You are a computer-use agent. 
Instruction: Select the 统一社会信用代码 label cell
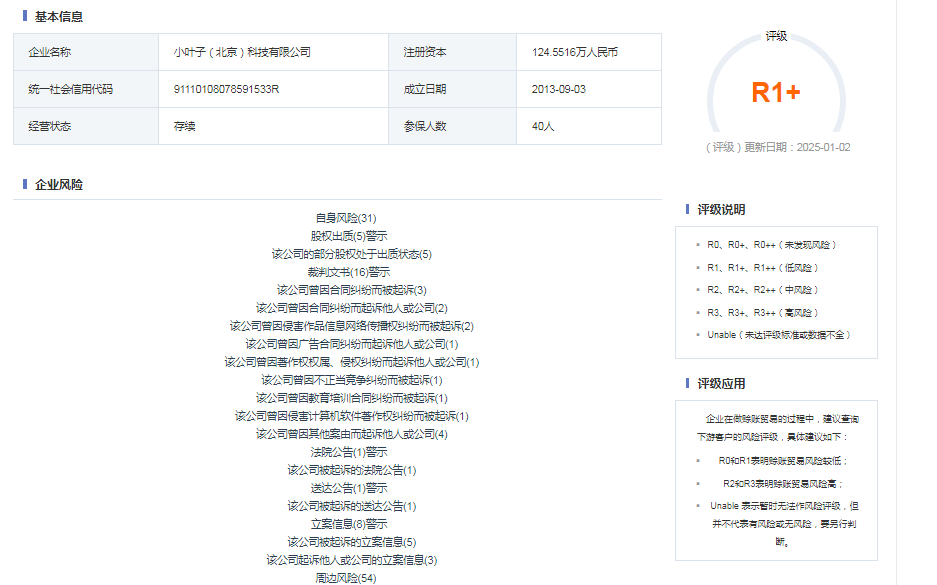pyautogui.click(x=86, y=89)
